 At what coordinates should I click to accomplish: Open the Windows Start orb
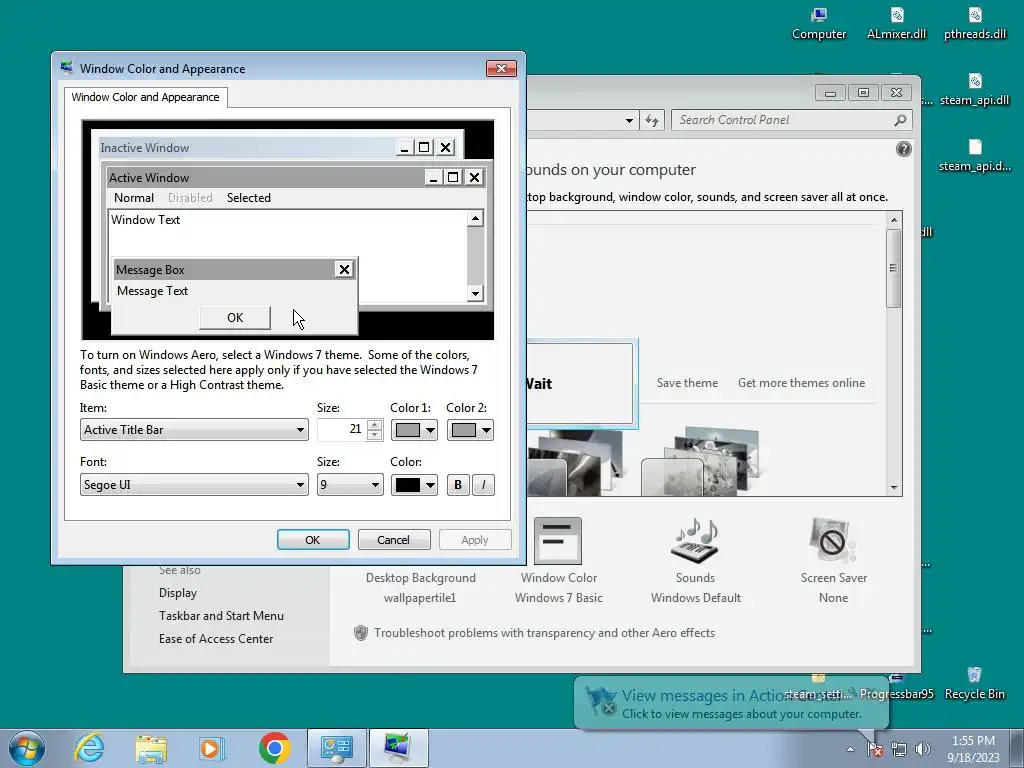pyautogui.click(x=27, y=748)
